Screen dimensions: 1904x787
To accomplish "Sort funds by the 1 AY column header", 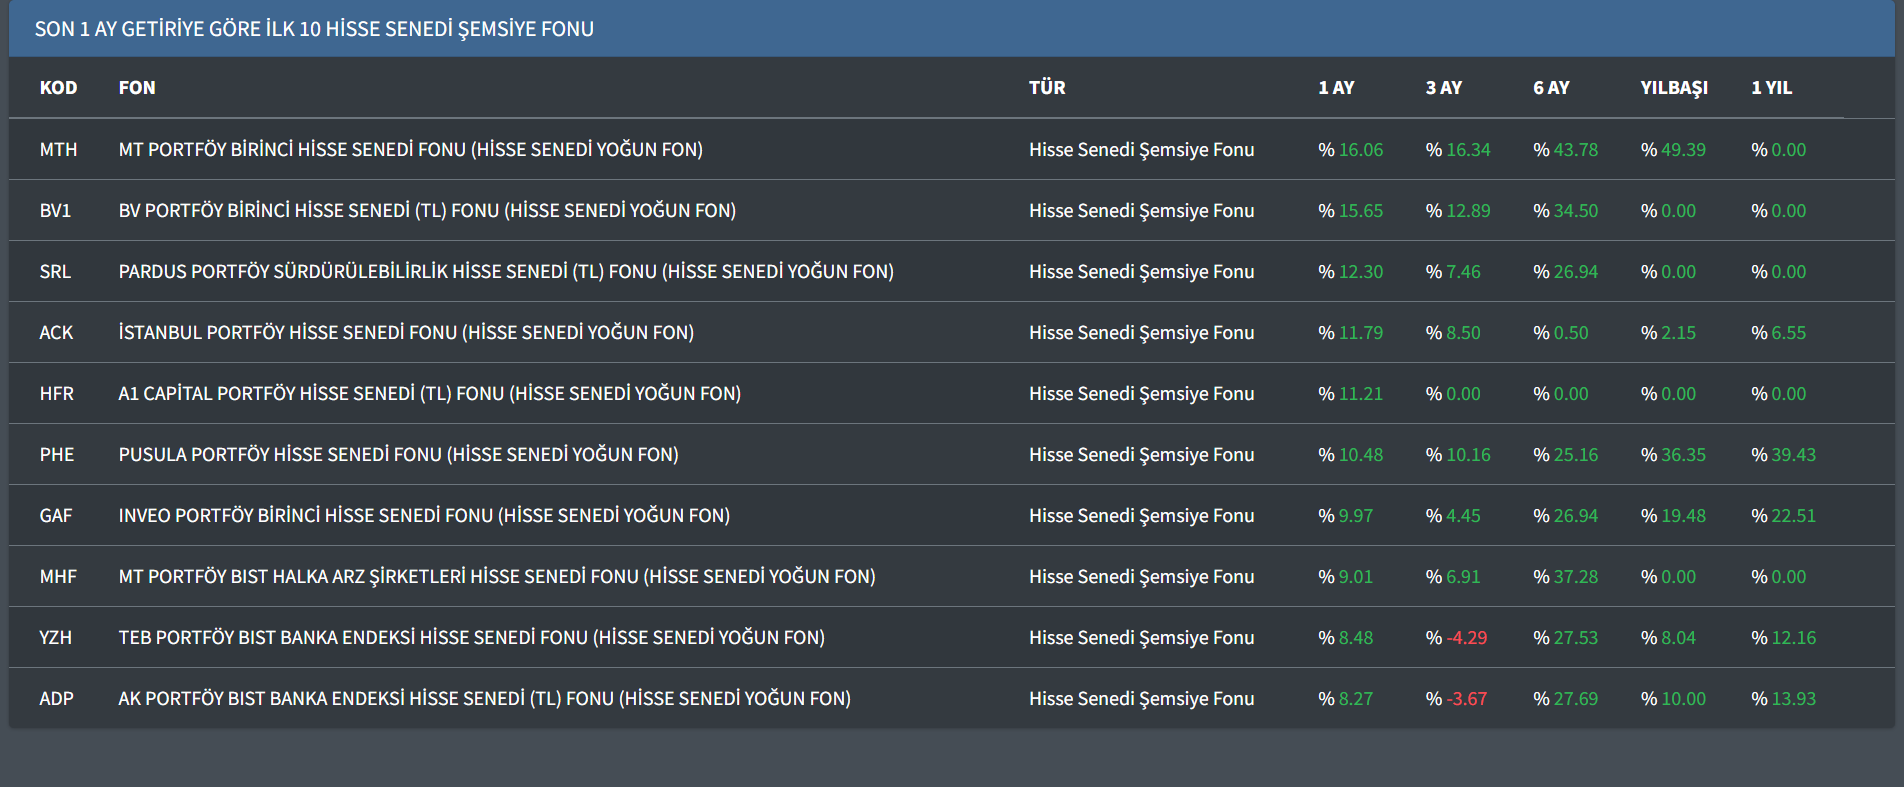I will [x=1335, y=88].
